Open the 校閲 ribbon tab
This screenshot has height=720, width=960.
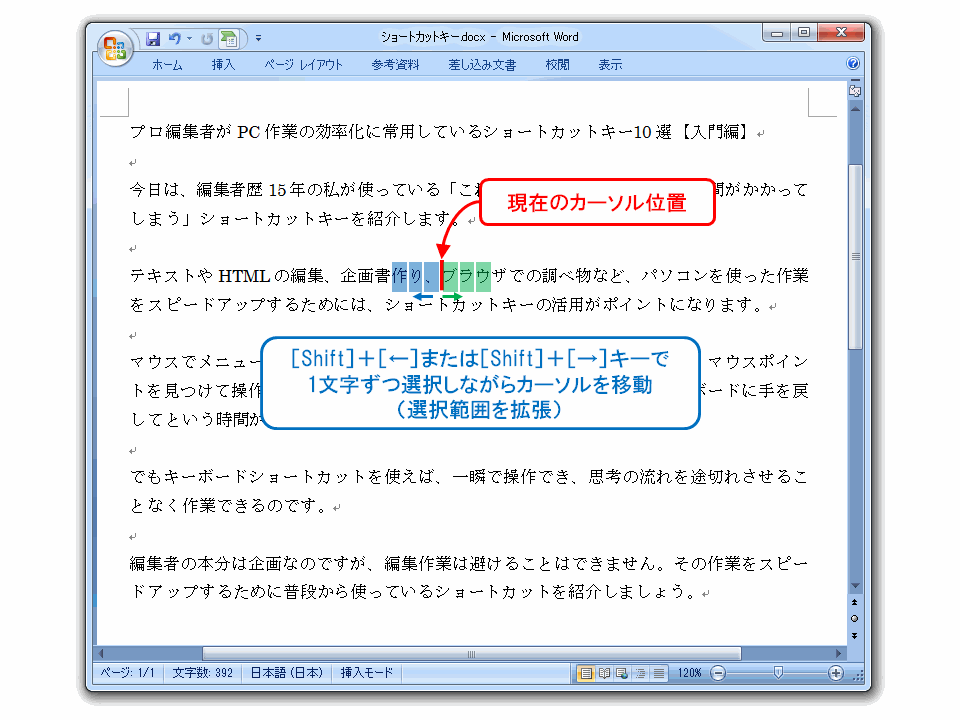(x=557, y=65)
